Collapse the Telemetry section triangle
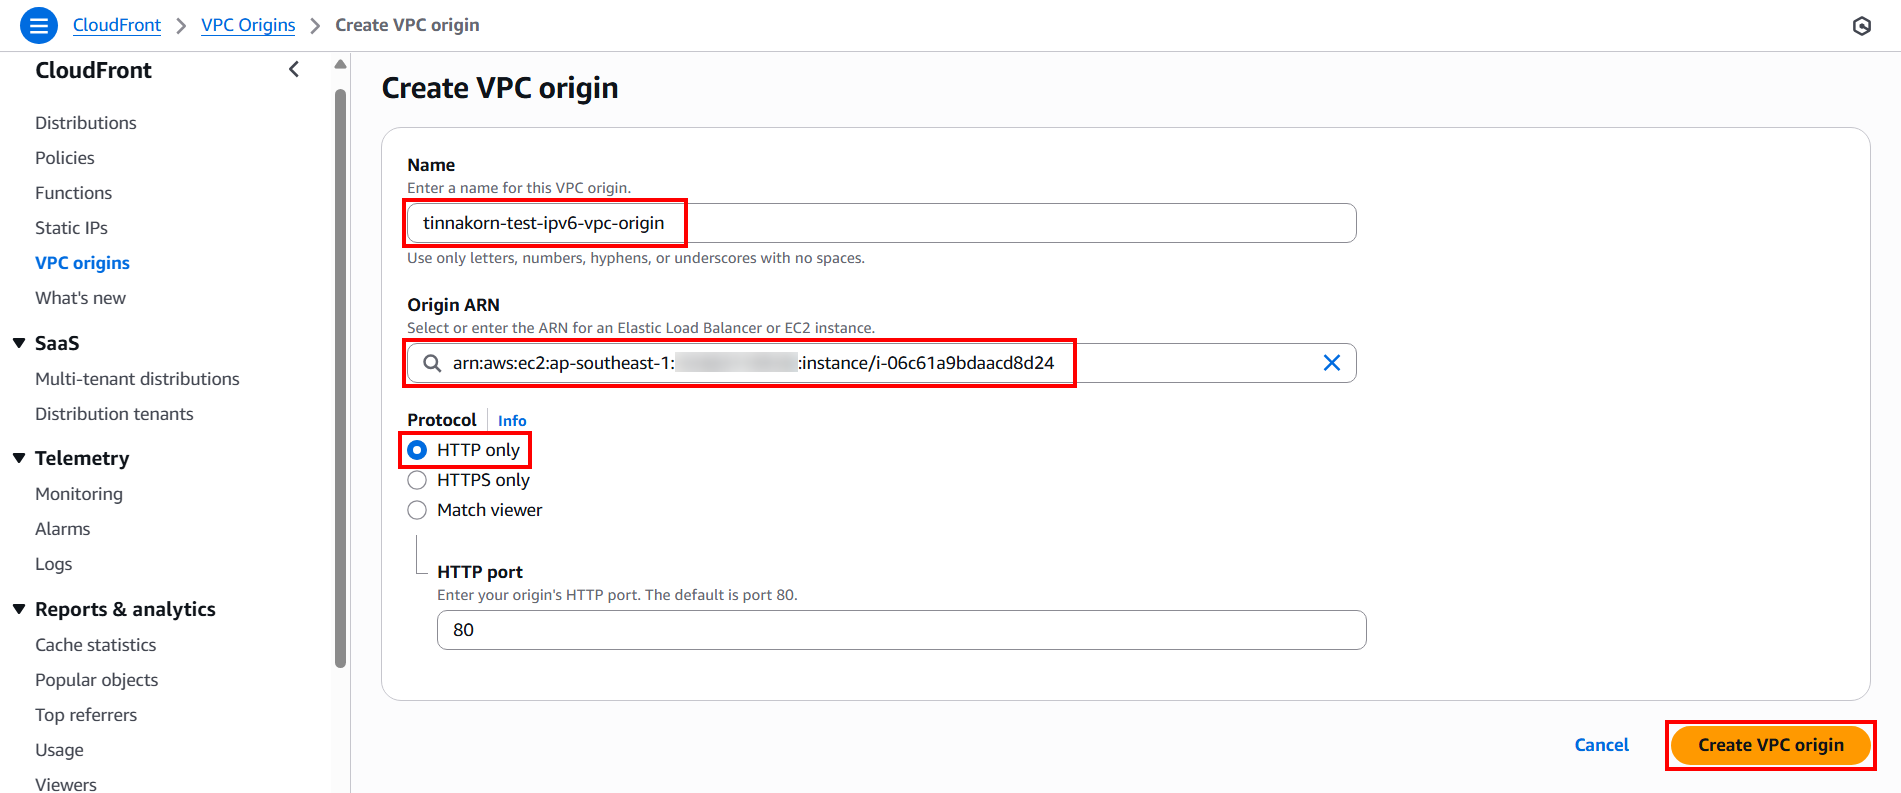 tap(19, 458)
